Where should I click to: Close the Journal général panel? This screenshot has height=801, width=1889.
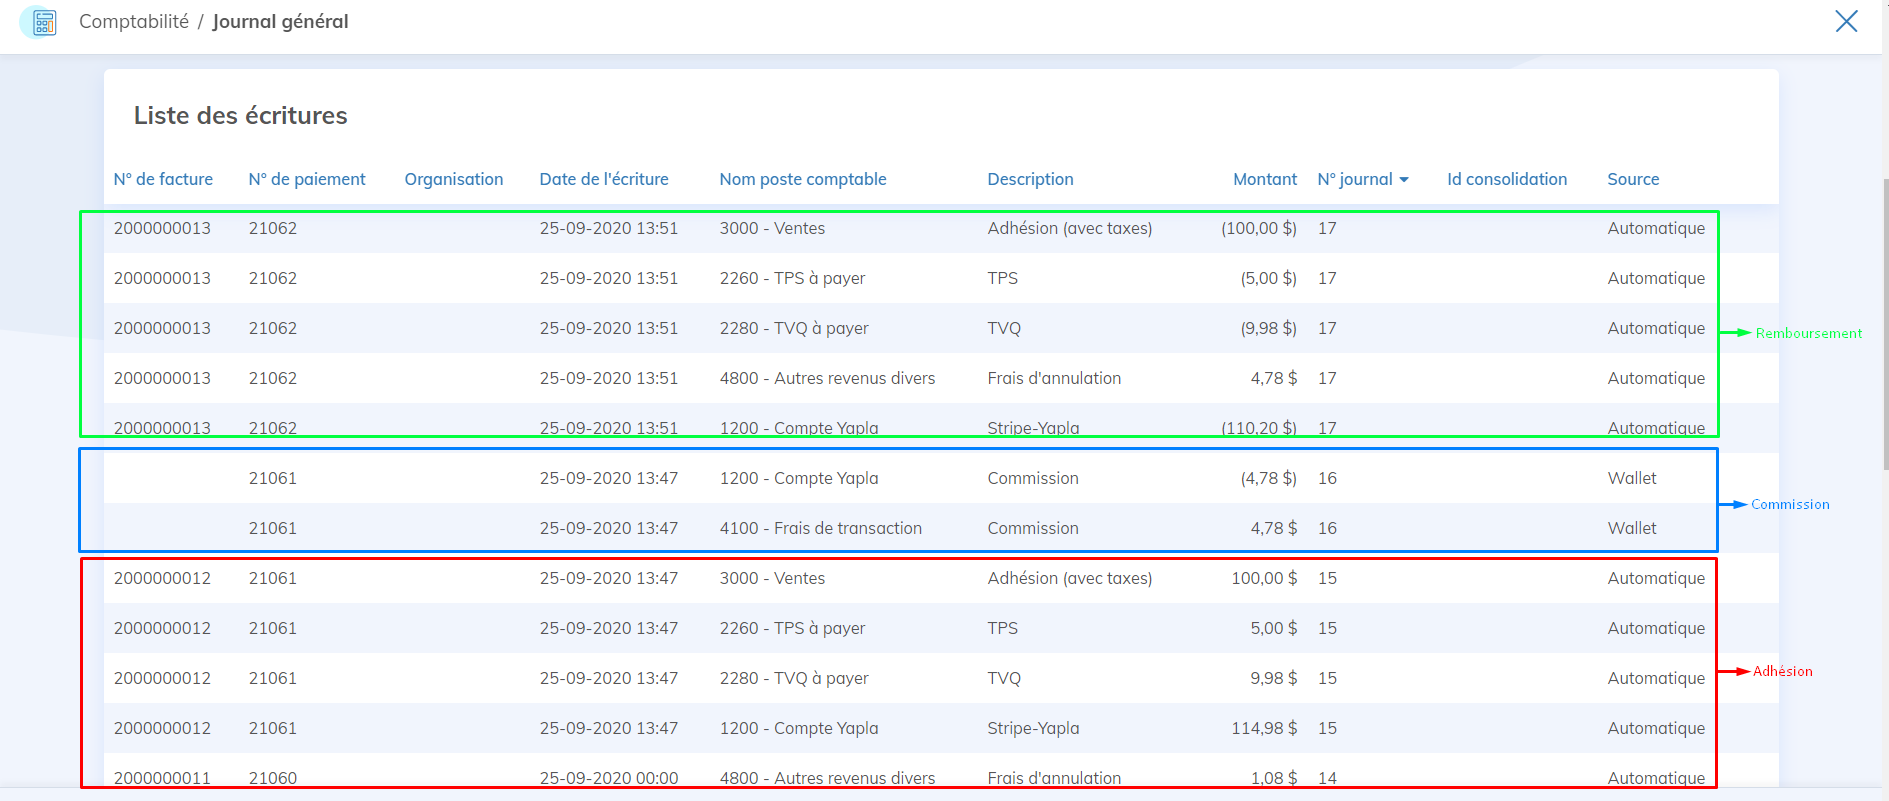(x=1846, y=21)
